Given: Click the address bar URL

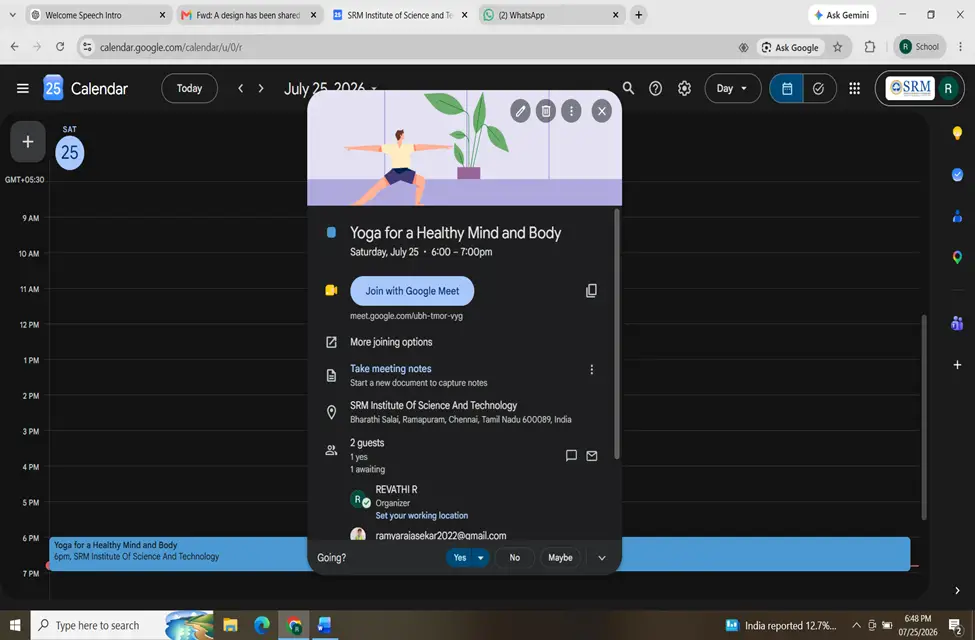Looking at the screenshot, I should tap(171, 47).
